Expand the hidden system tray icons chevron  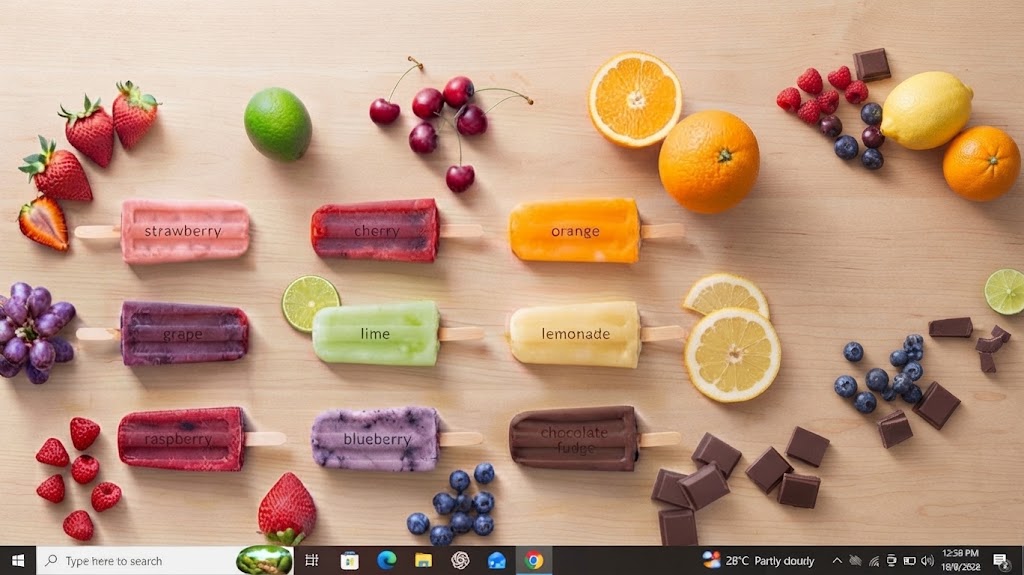[837, 561]
